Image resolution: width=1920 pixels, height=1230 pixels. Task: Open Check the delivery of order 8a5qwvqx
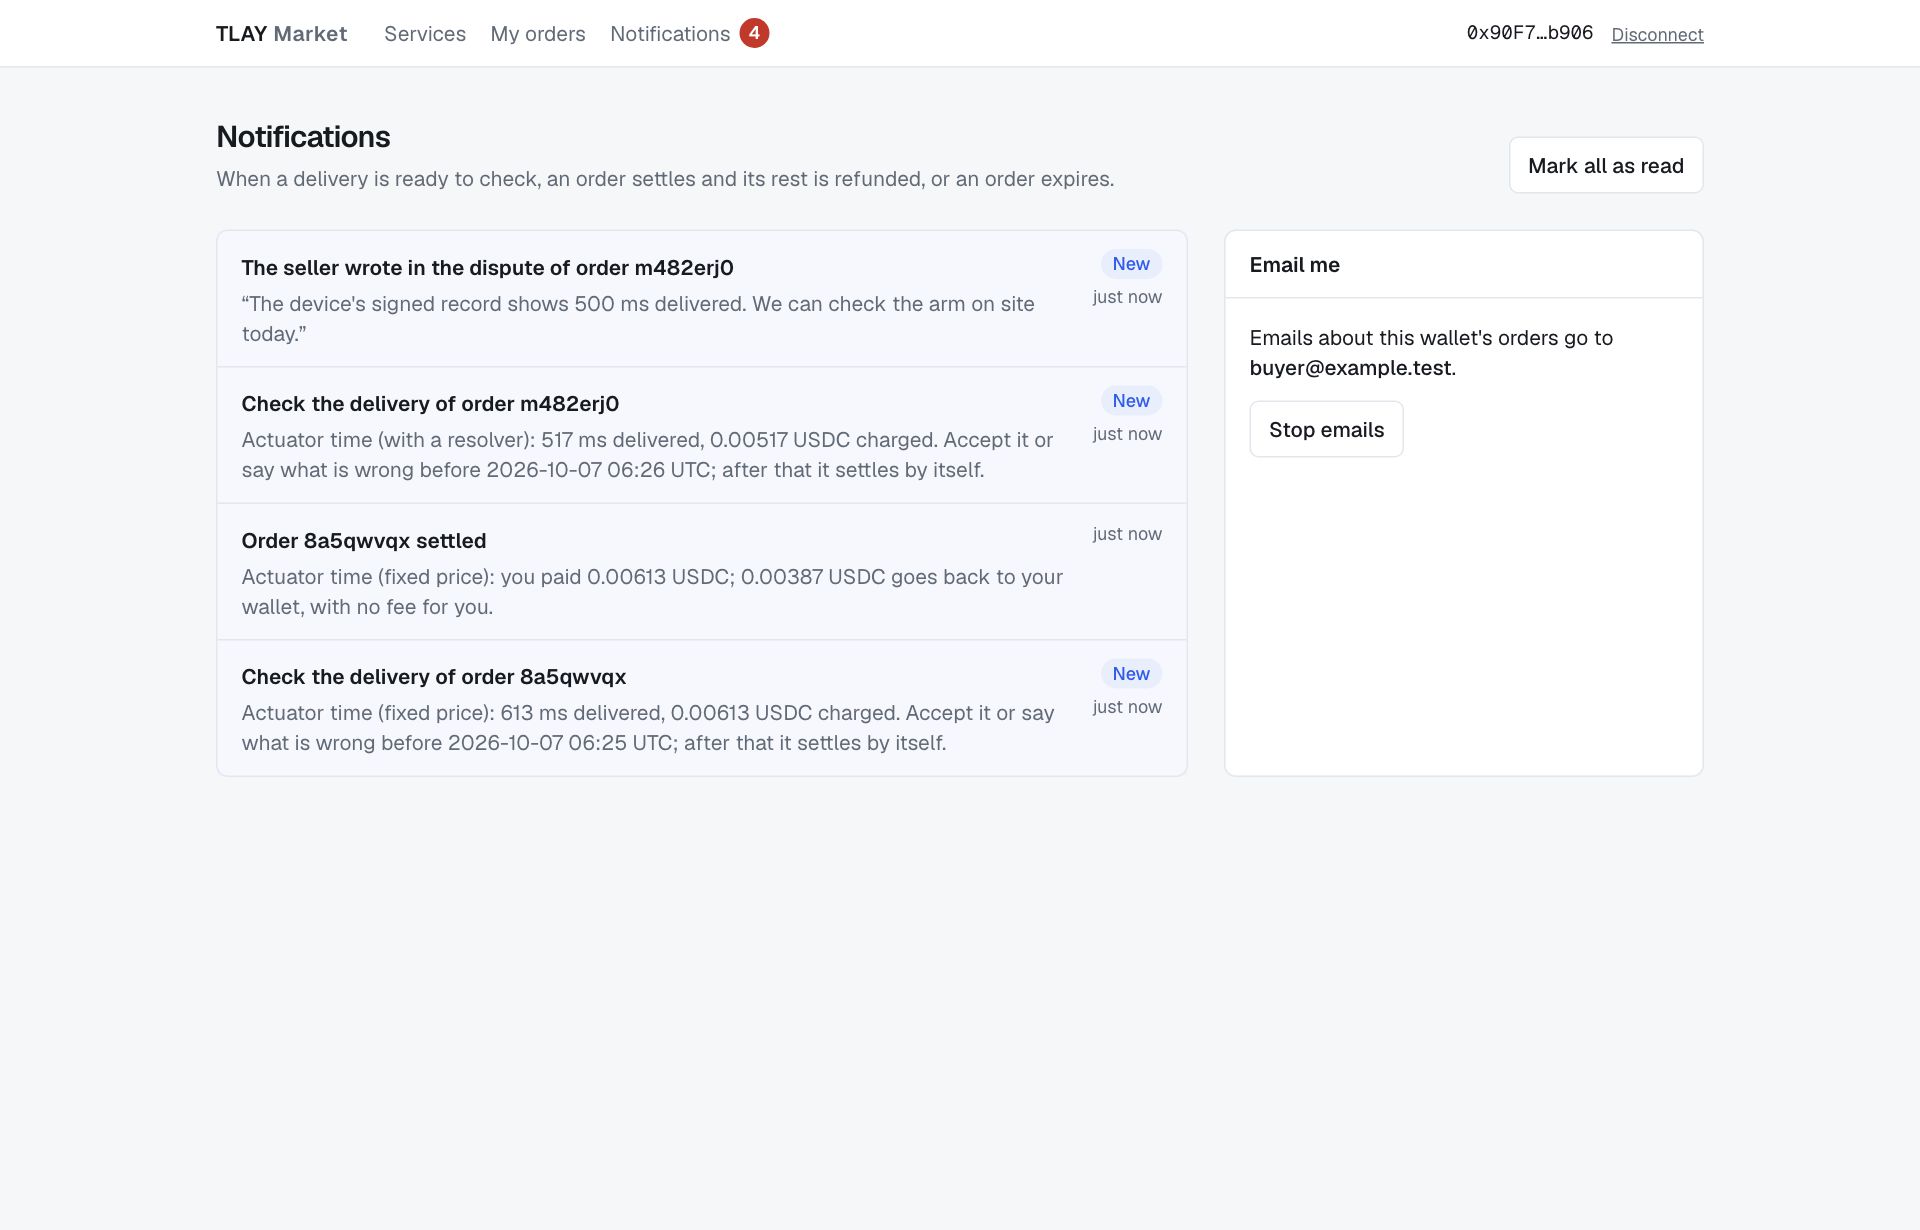(702, 708)
